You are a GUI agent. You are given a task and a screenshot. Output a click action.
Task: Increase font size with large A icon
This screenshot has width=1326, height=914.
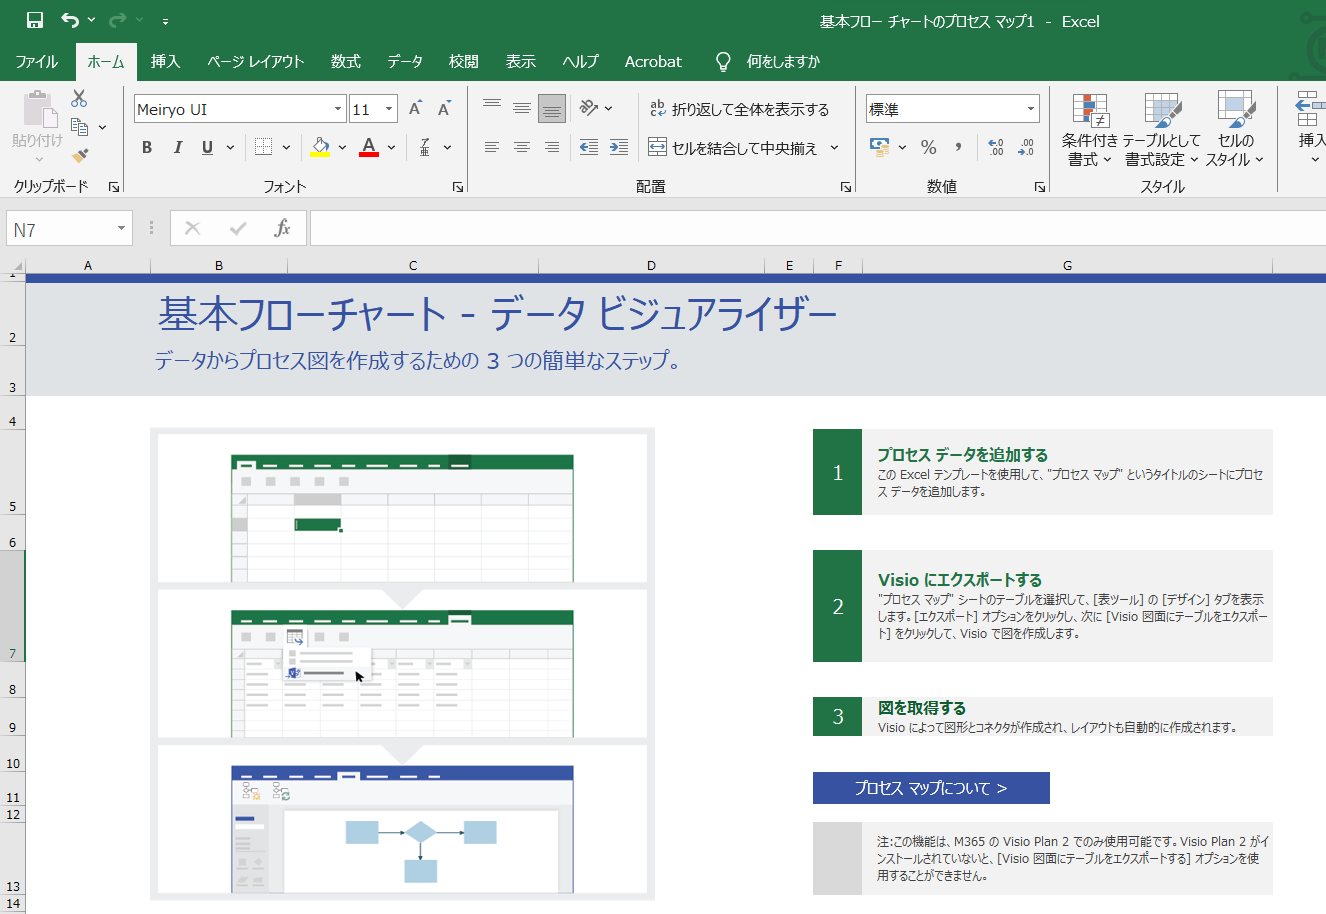coord(415,109)
